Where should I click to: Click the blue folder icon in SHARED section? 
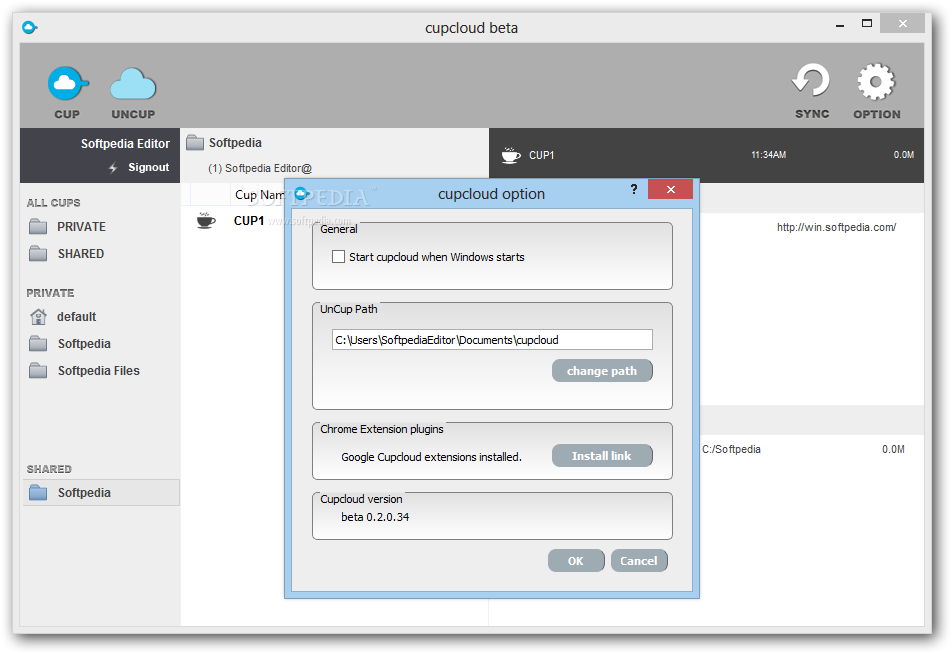click(x=38, y=492)
